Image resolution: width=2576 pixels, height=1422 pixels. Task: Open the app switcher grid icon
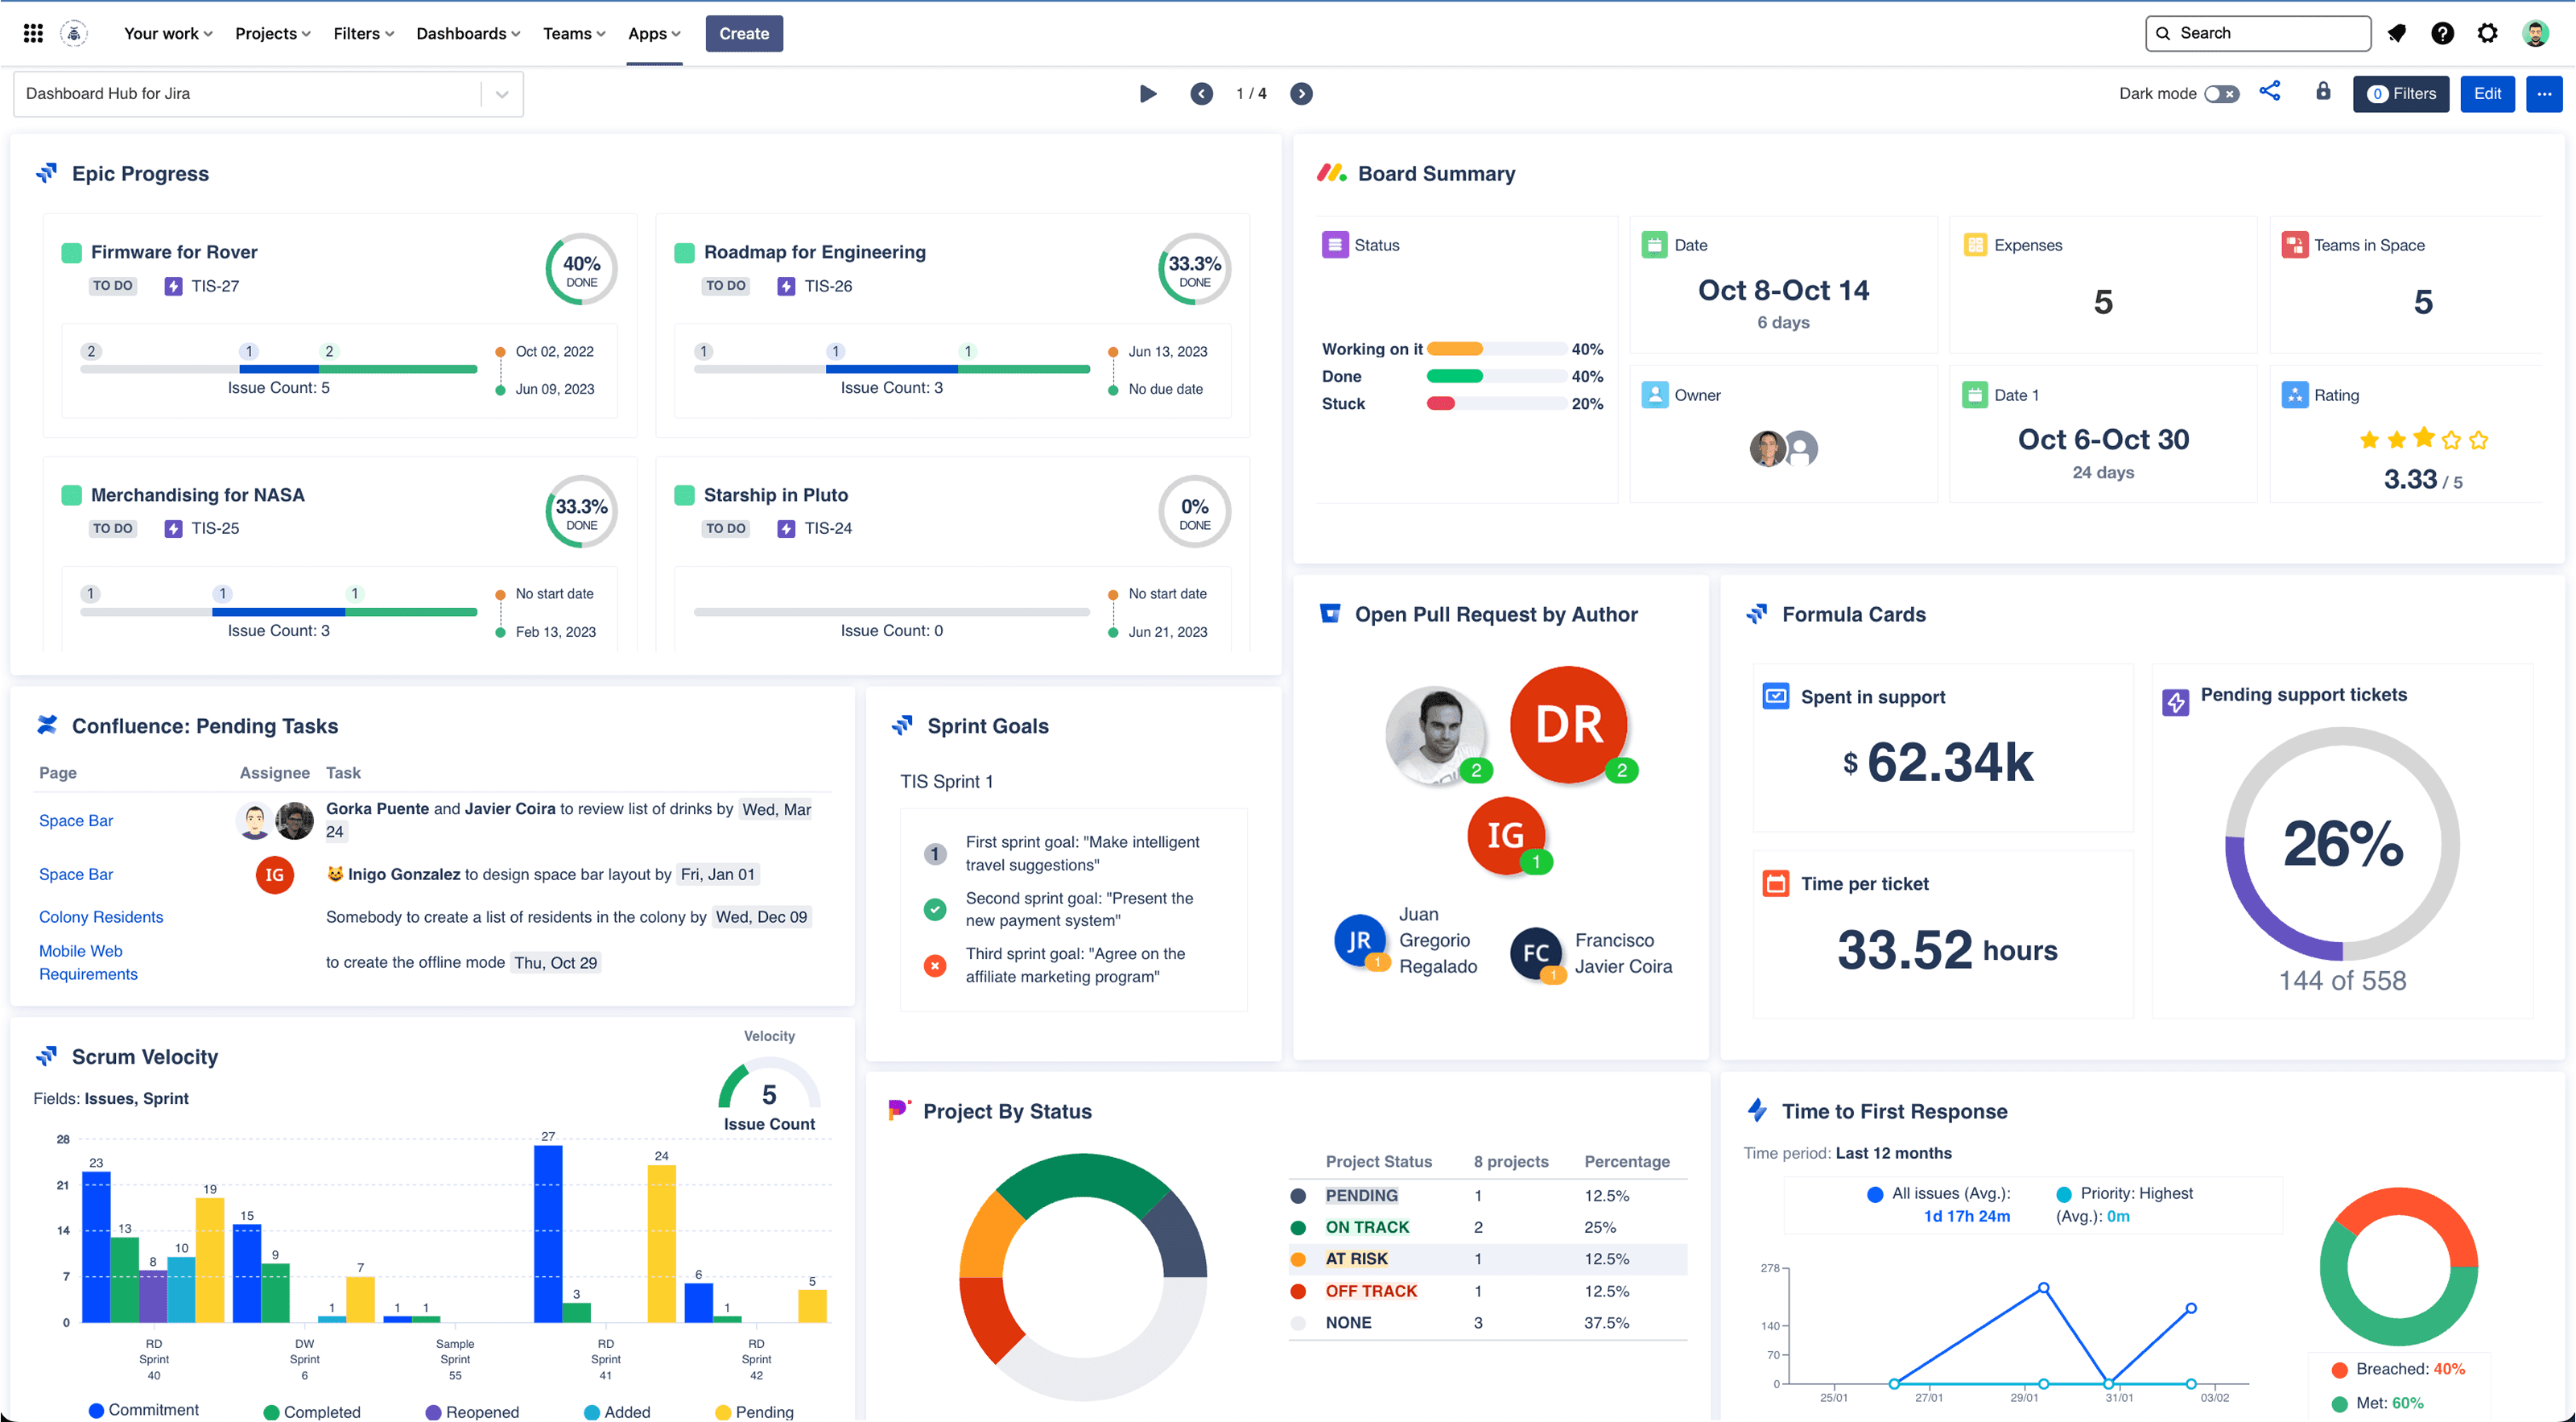[x=33, y=33]
